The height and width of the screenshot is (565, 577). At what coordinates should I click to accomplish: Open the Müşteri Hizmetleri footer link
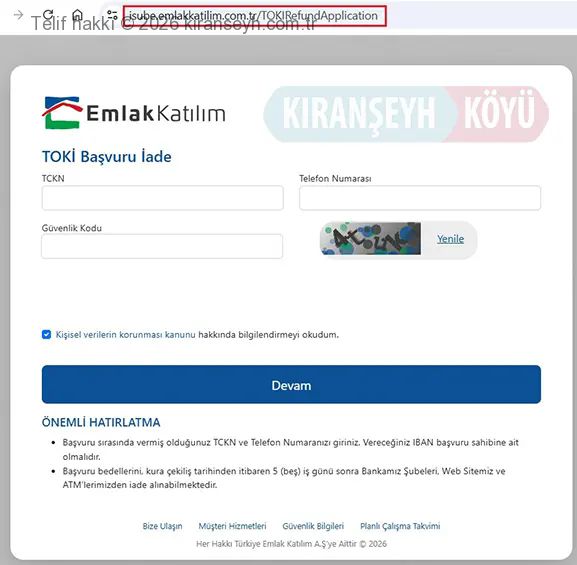pyautogui.click(x=232, y=526)
